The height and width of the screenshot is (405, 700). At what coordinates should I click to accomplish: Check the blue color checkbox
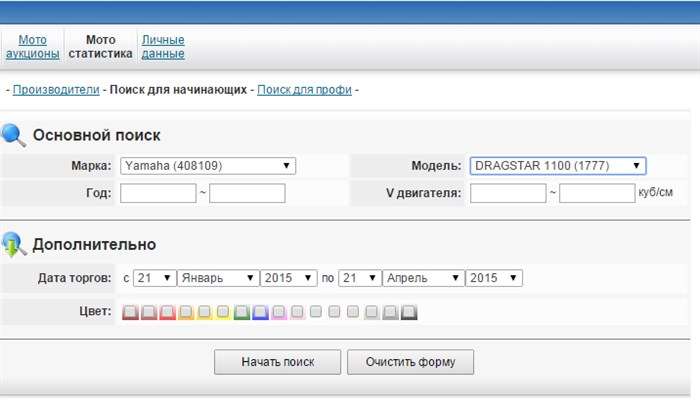[260, 312]
